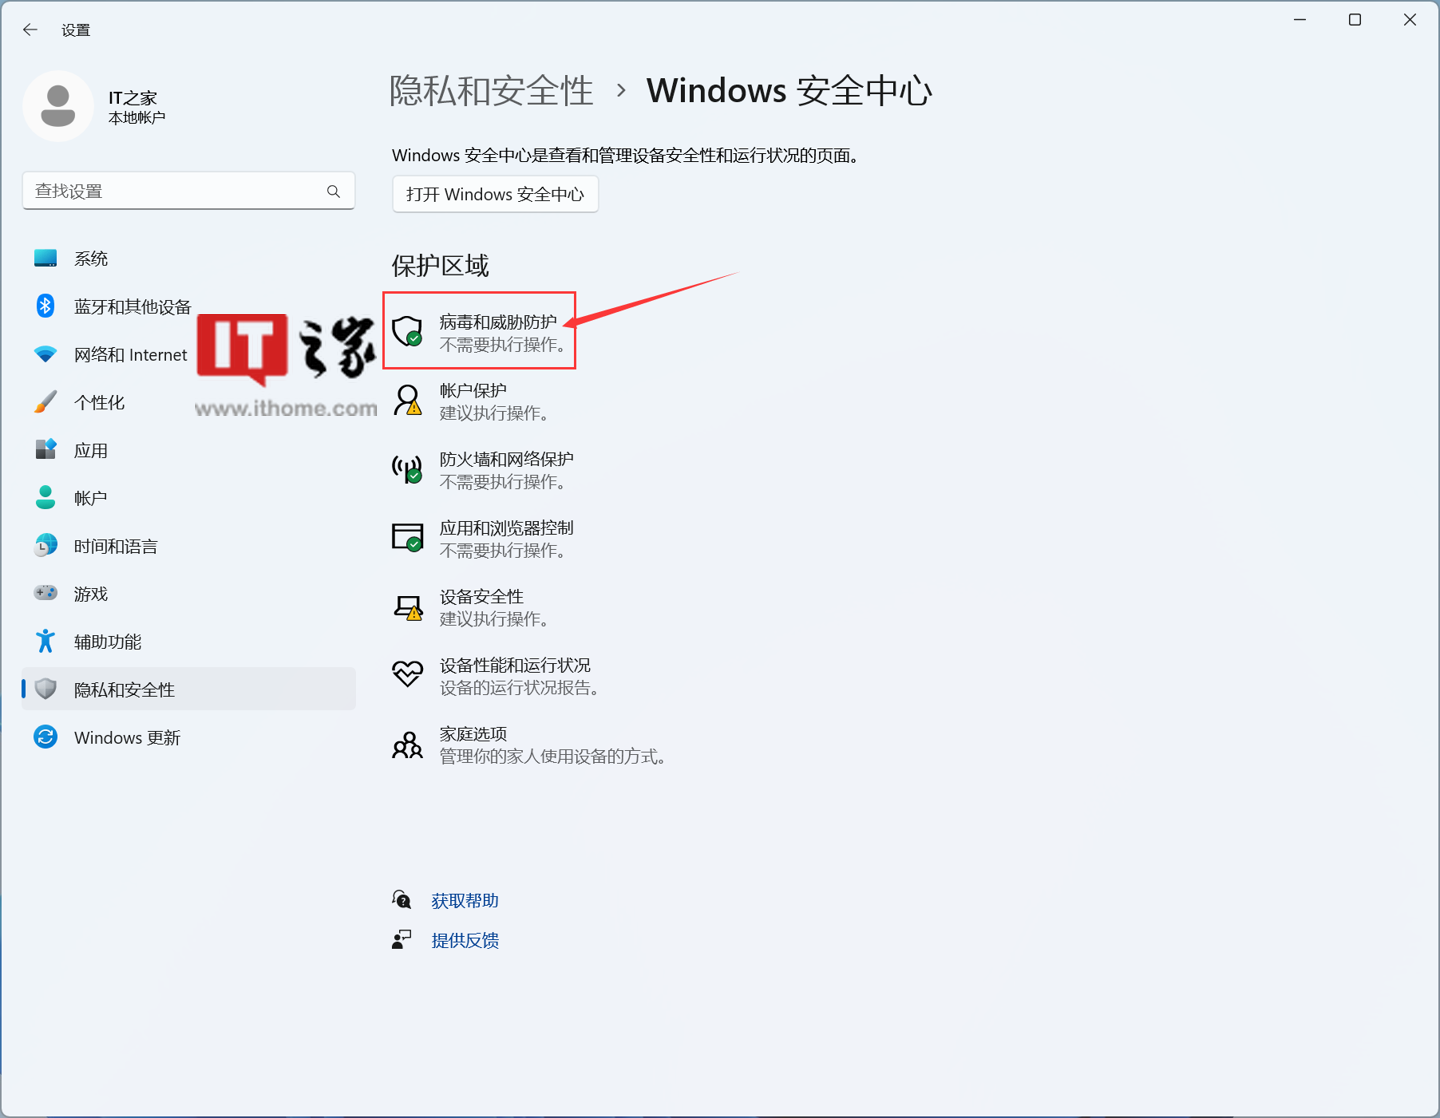Viewport: 1440px width, 1118px height.
Task: Click the gaming controller icon
Action: click(45, 593)
